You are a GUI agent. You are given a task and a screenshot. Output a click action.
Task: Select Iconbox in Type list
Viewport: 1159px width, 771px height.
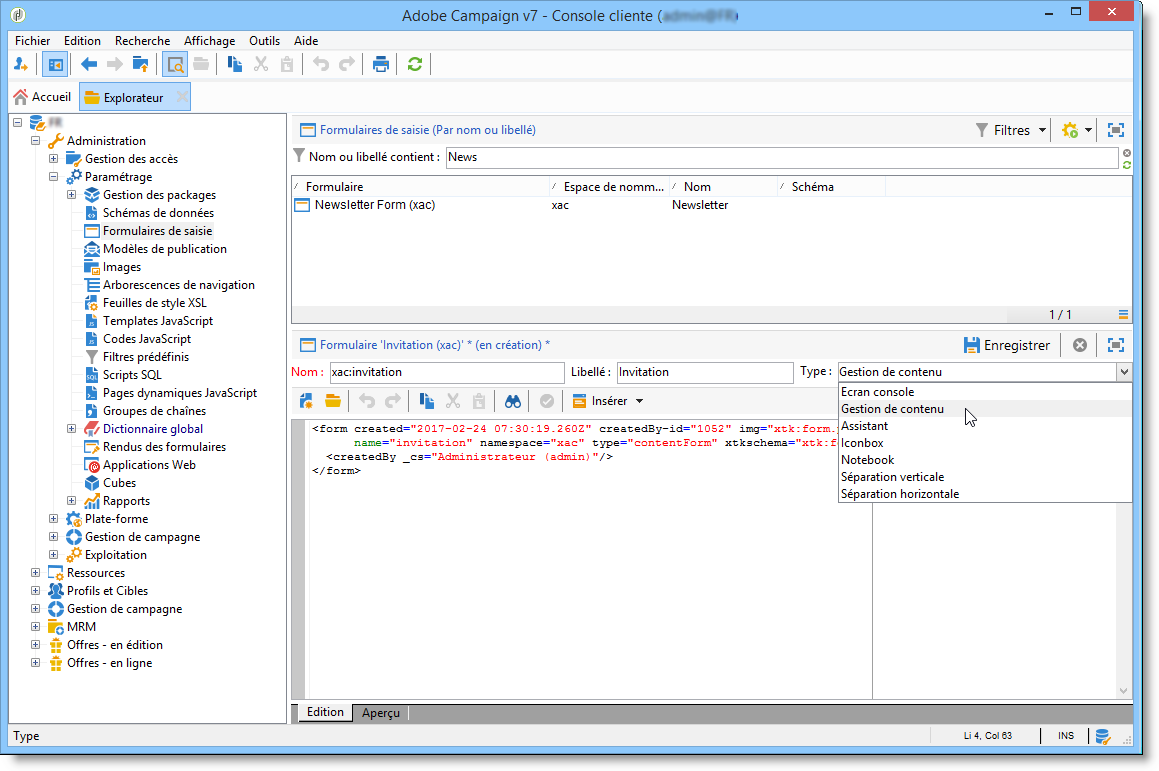(x=985, y=443)
